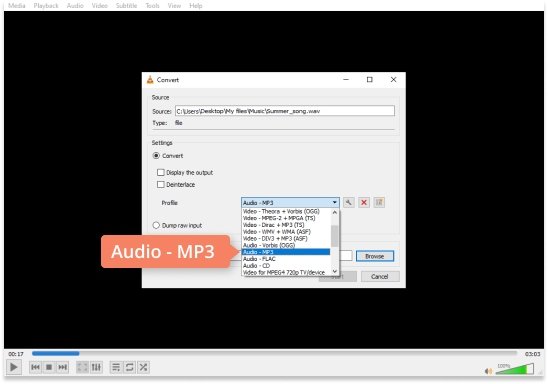Create new profile icon
The width and height of the screenshot is (548, 384).
379,202
